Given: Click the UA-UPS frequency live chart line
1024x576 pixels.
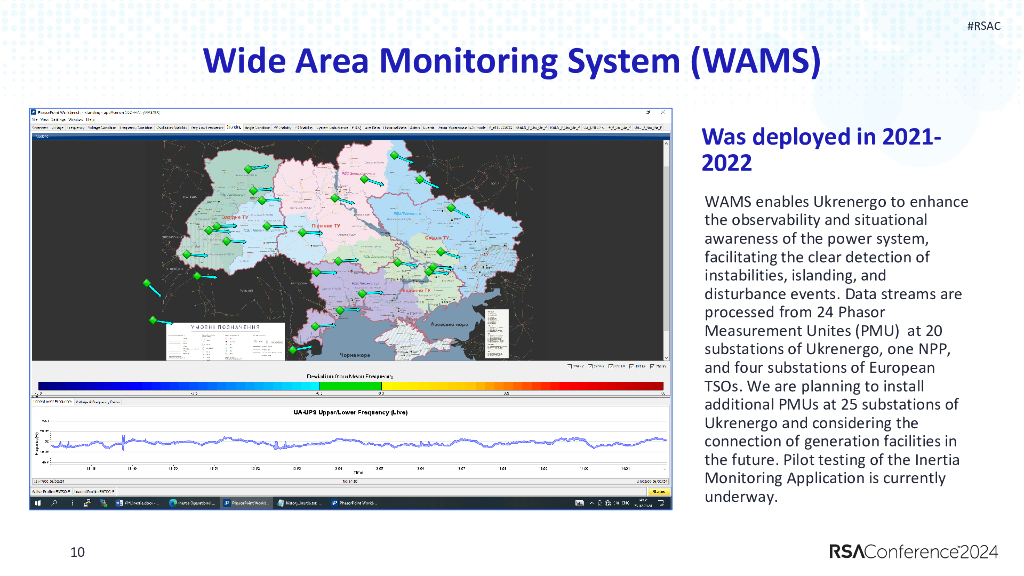Looking at the screenshot, I should coord(359,443).
